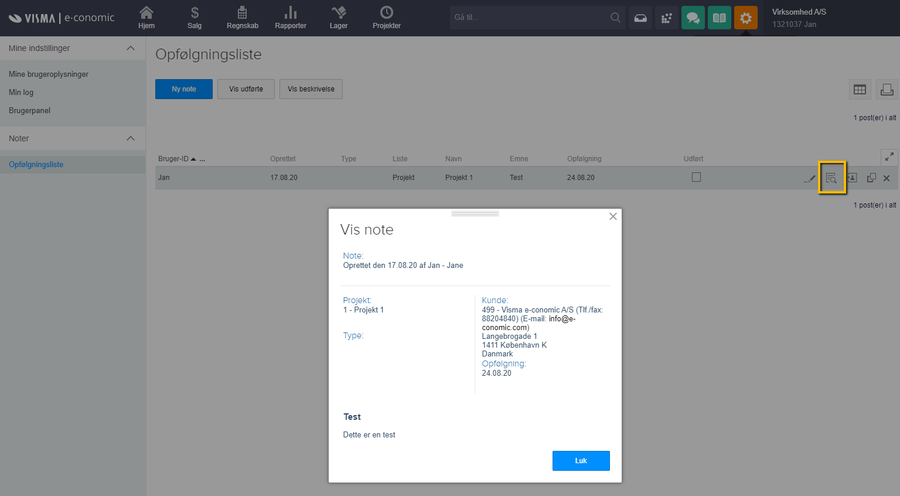Viewport: 900px width, 496px height.
Task: Click the inbox tray icon in top bar
Action: click(x=639, y=18)
